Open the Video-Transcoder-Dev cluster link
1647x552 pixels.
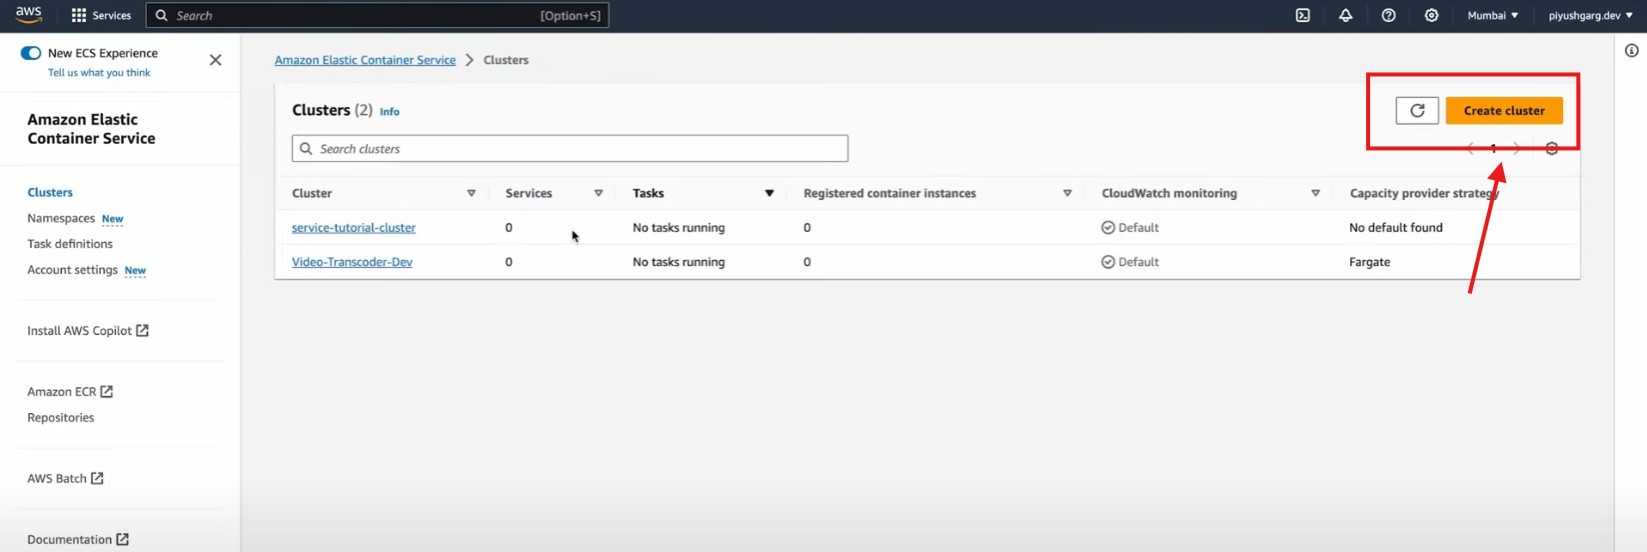tap(352, 262)
